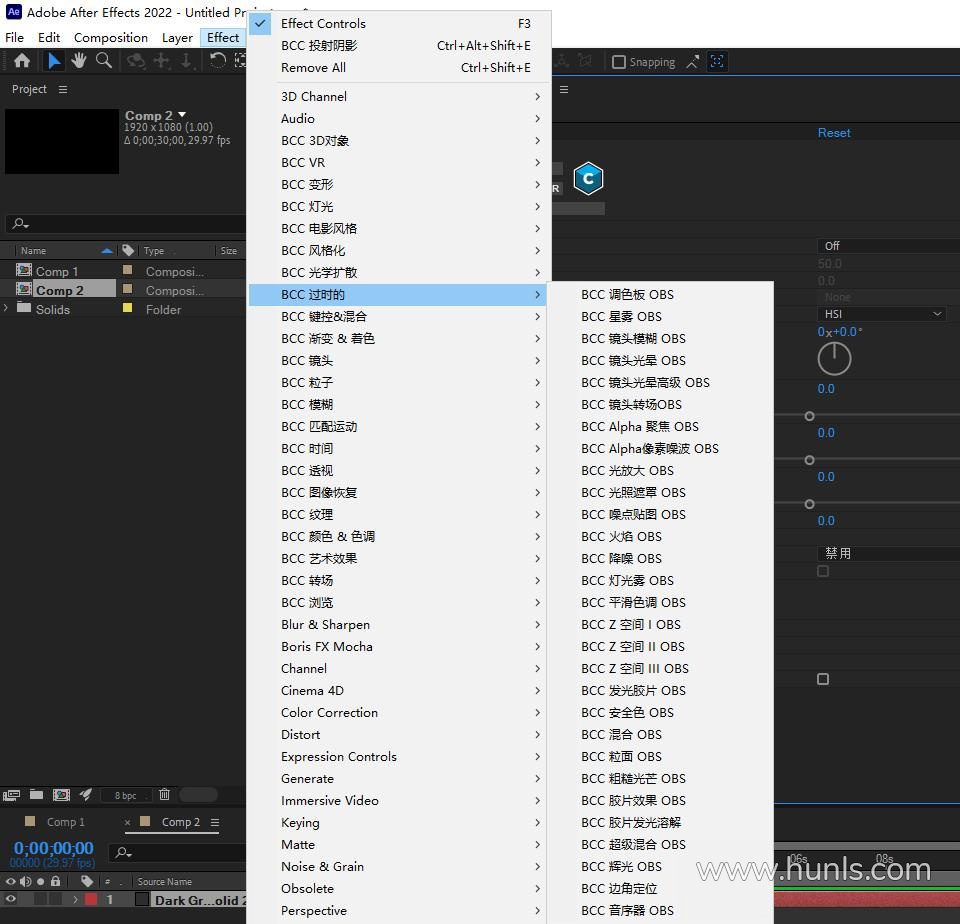Select BCC 镜头光晕 OBS effect

[x=660, y=361]
